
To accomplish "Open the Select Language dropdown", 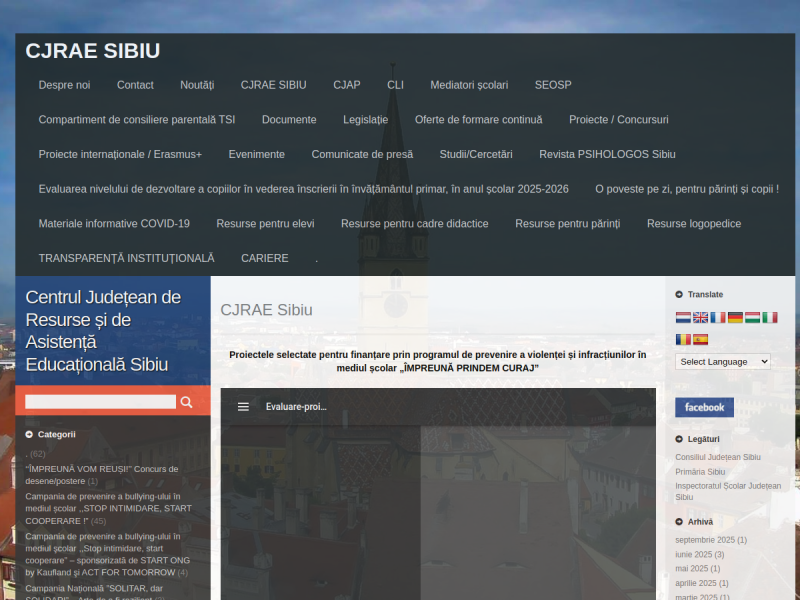I will click(722, 361).
